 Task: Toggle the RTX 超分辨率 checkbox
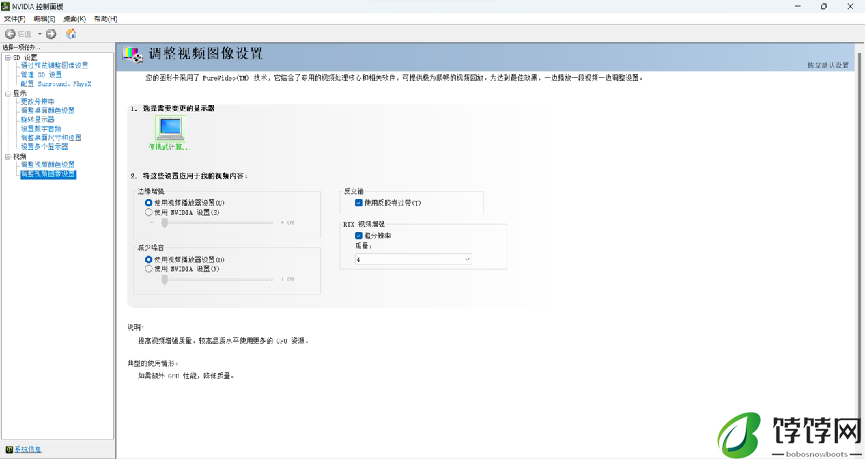(359, 236)
